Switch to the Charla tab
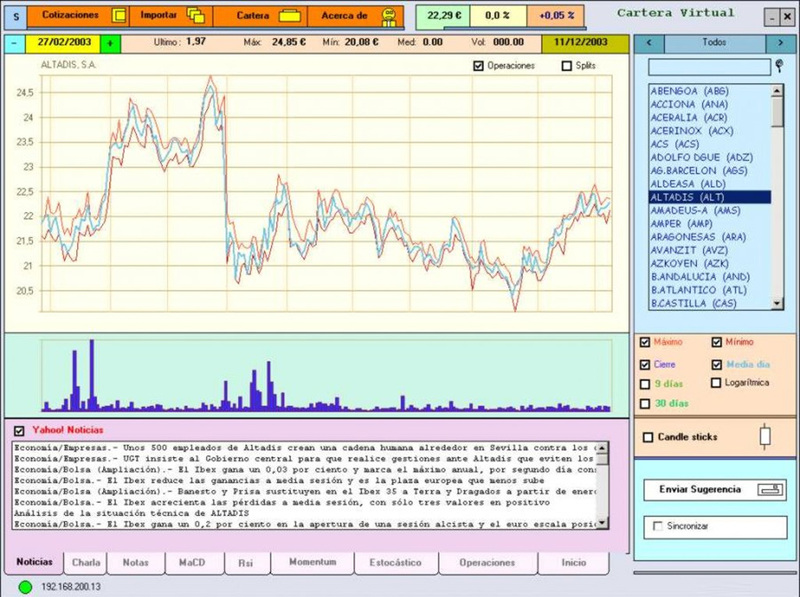The image size is (800, 597). tap(86, 563)
